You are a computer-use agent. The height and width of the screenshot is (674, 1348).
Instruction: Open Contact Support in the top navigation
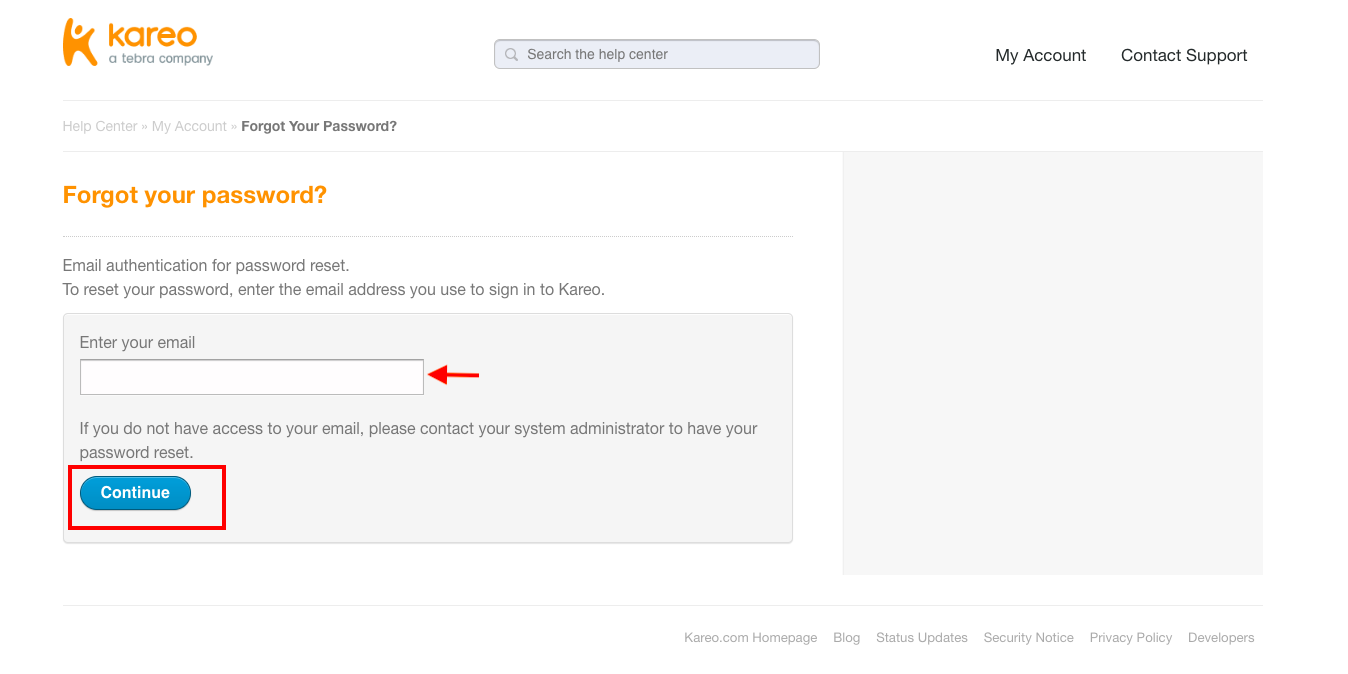tap(1184, 56)
